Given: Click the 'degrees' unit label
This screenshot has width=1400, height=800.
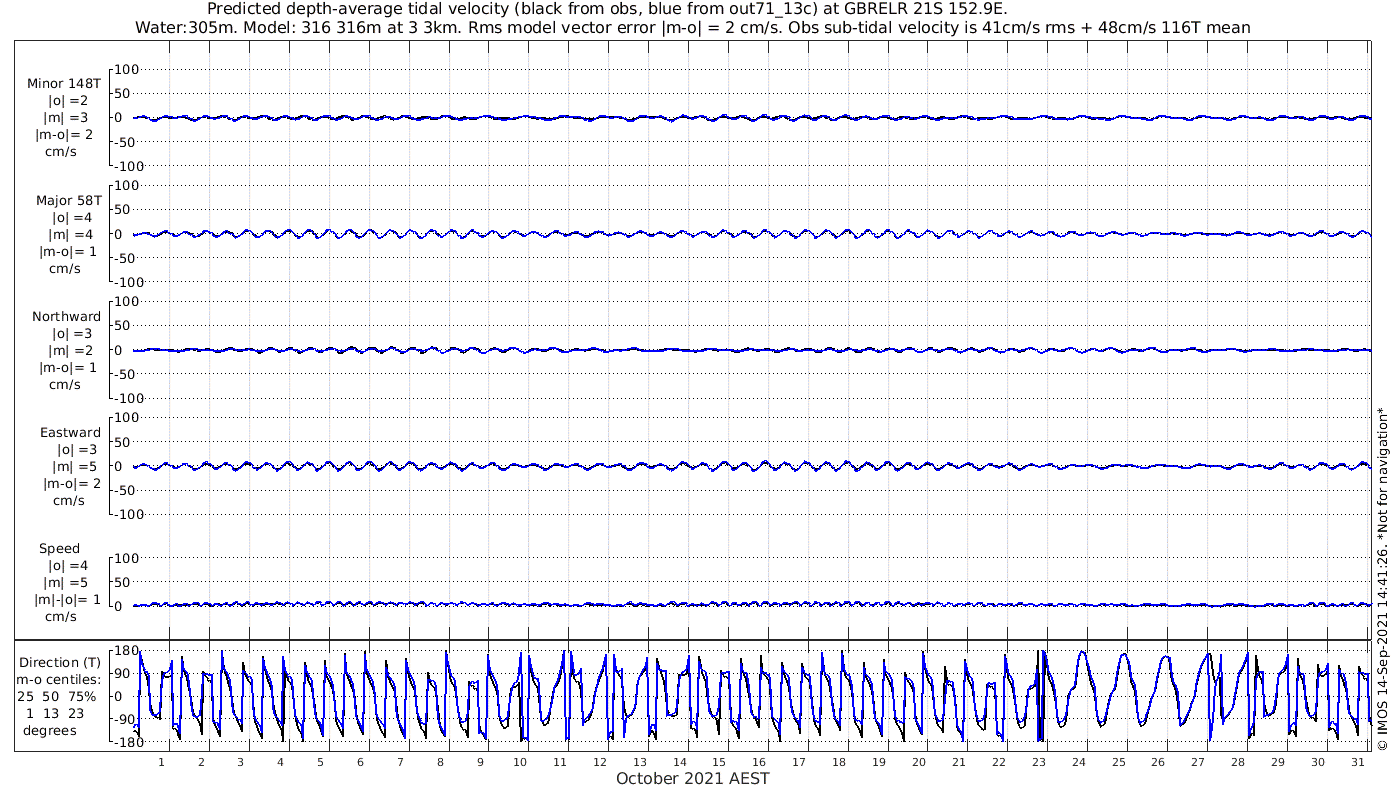Looking at the screenshot, I should click(51, 731).
